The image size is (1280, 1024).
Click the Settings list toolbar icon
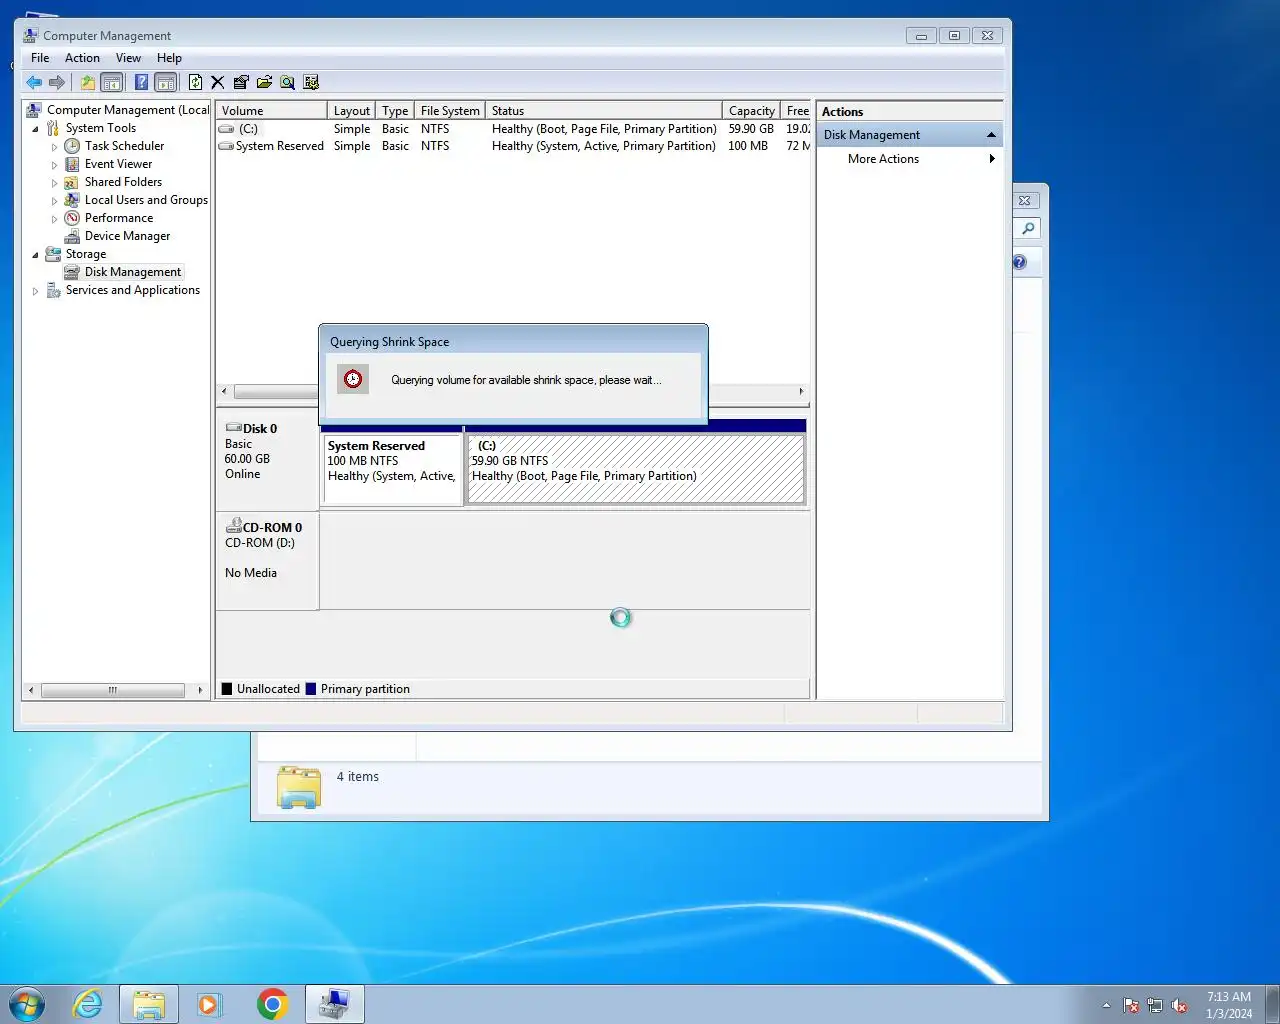(311, 83)
